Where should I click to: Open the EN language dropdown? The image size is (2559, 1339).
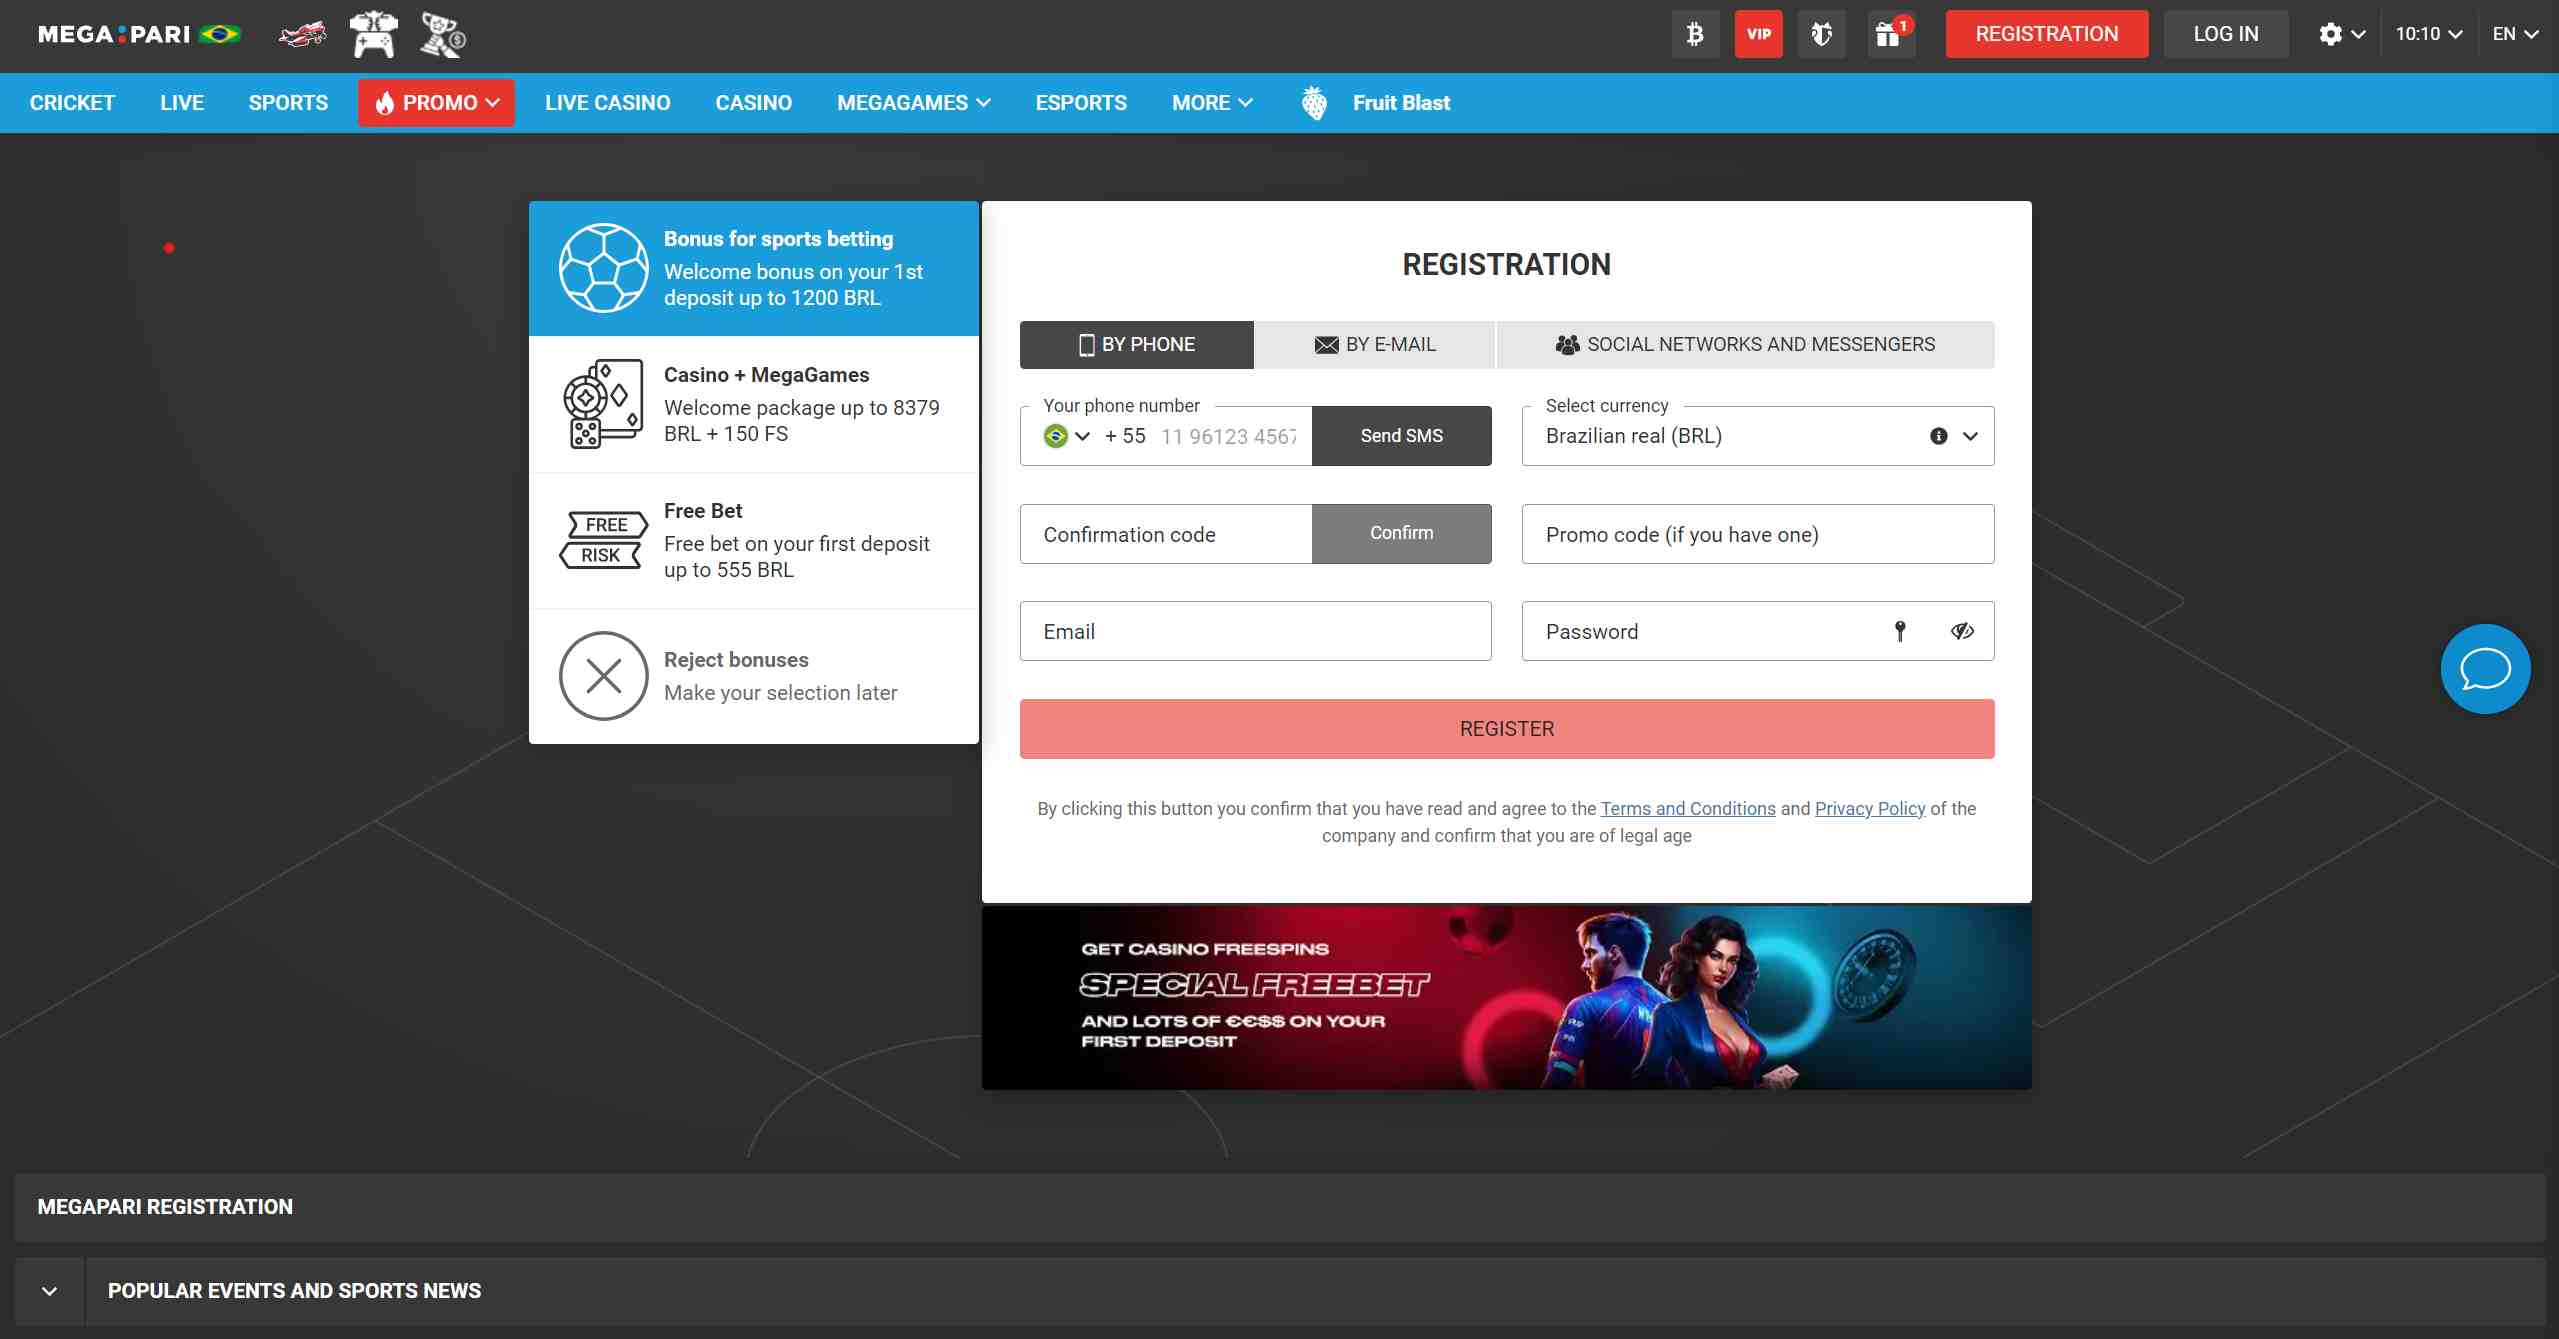pyautogui.click(x=2514, y=34)
